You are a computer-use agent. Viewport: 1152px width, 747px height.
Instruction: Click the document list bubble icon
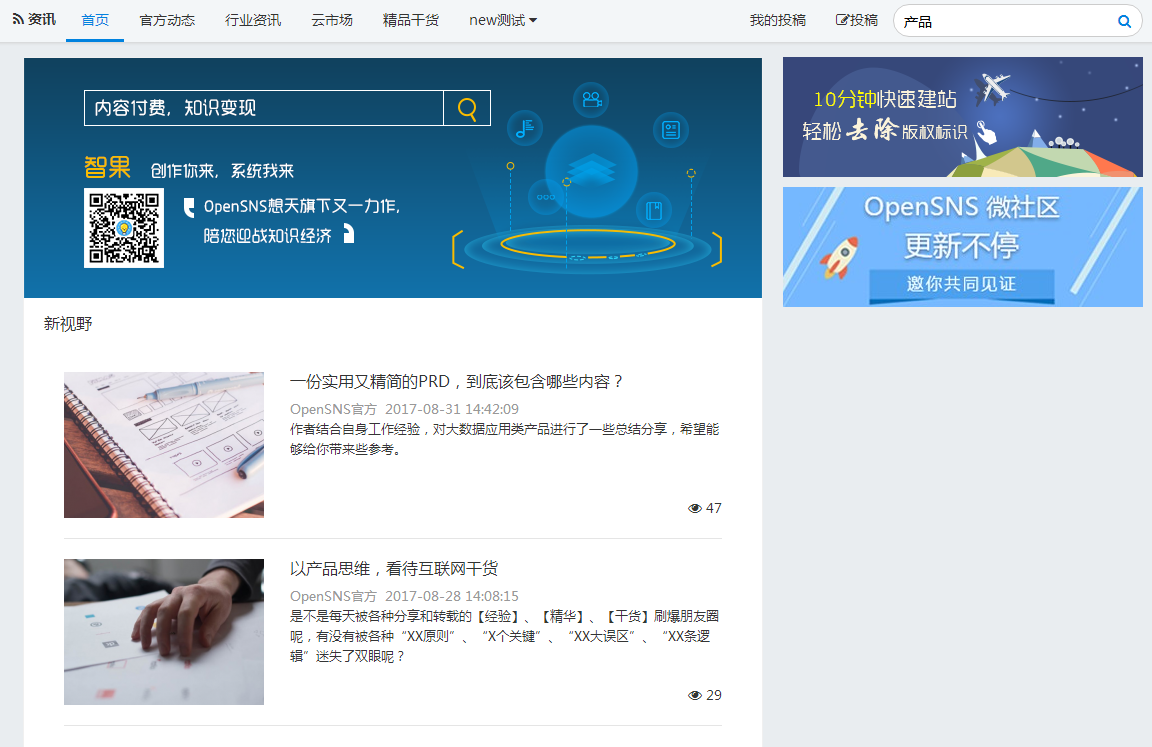(x=671, y=130)
